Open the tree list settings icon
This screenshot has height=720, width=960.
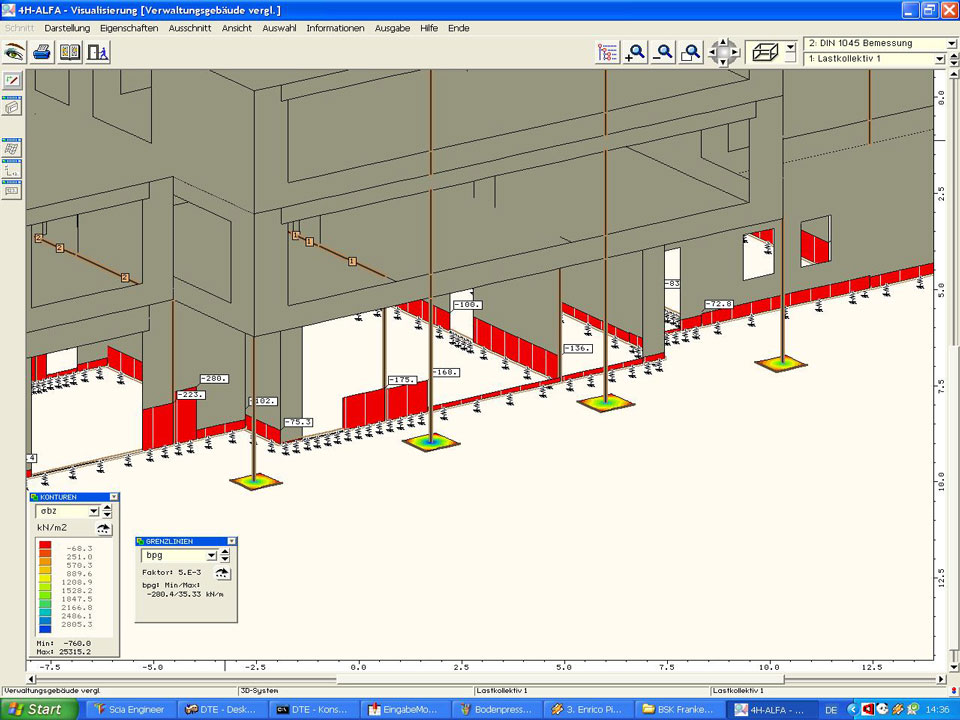click(x=607, y=53)
